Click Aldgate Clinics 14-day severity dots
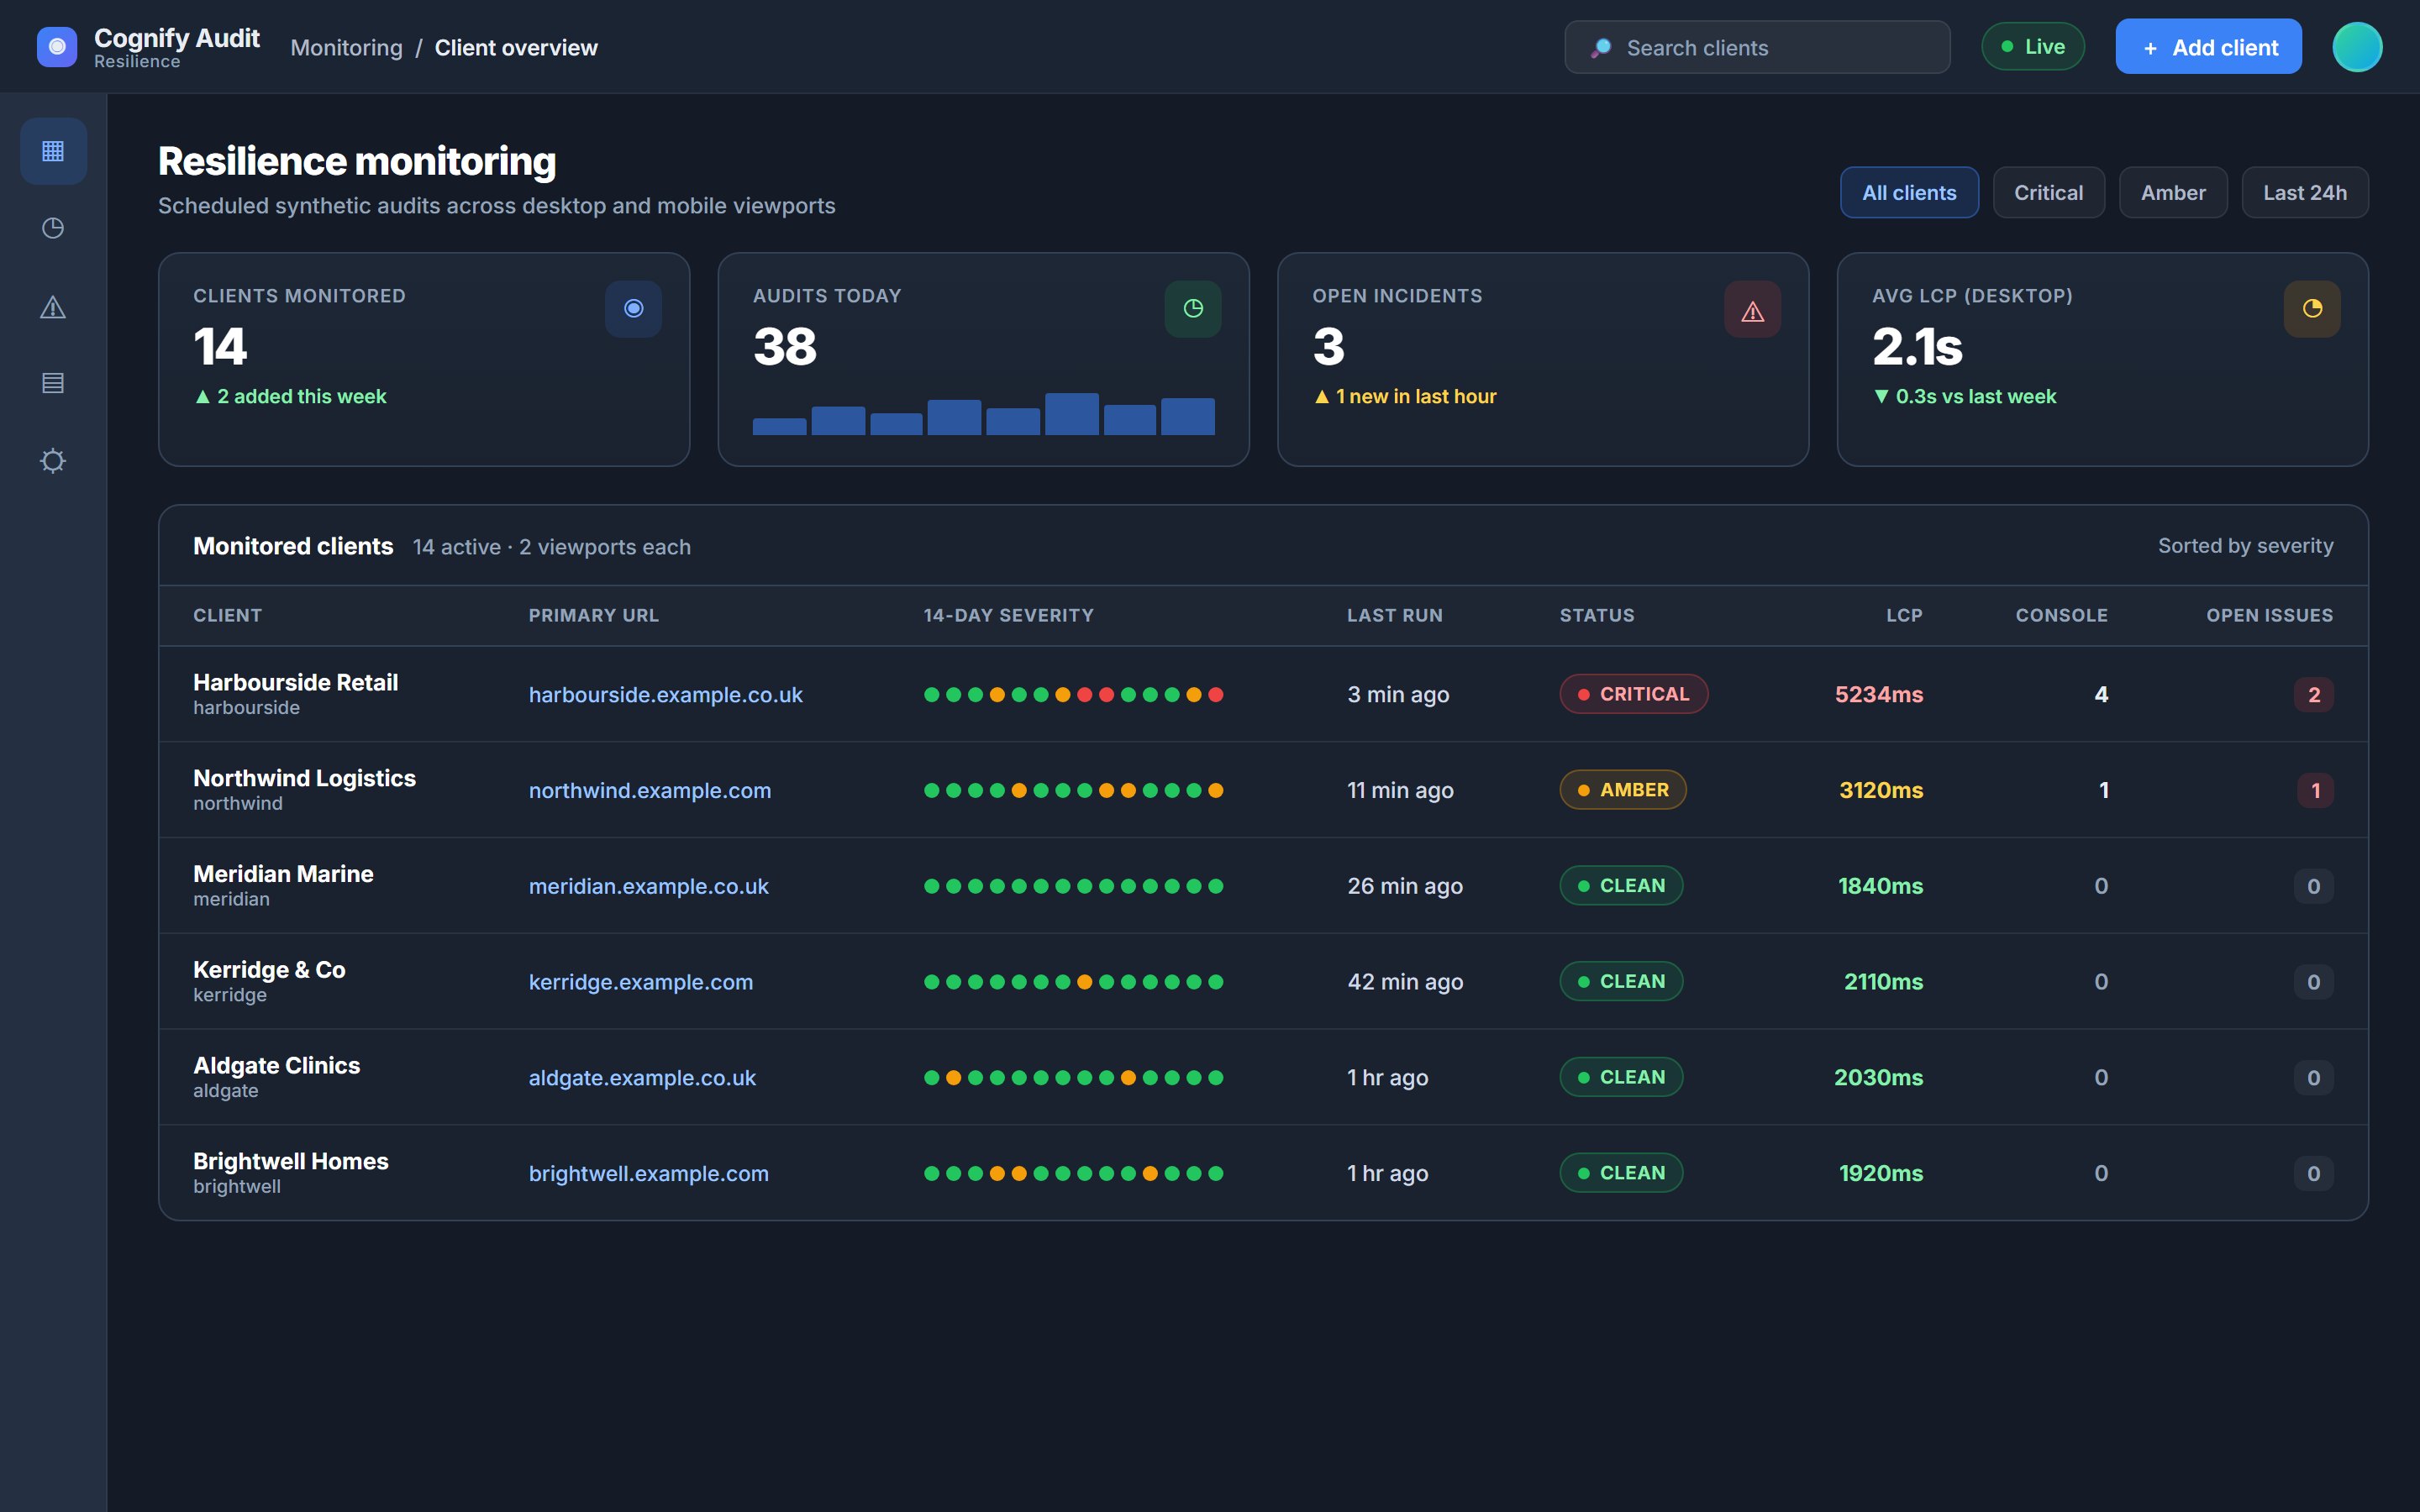 (1073, 1078)
